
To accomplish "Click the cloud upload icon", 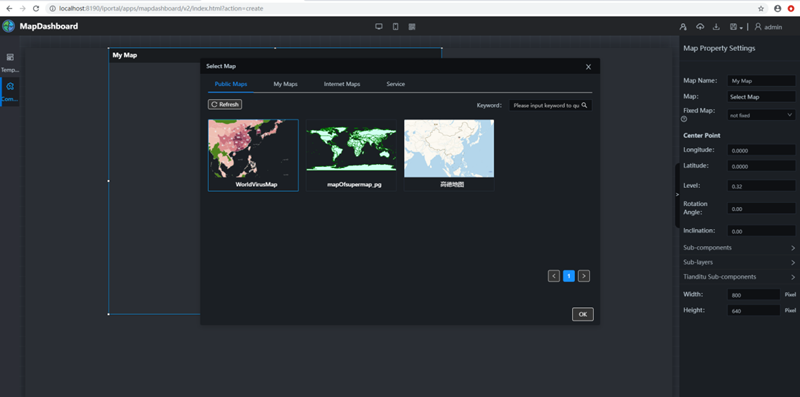I will [700, 27].
